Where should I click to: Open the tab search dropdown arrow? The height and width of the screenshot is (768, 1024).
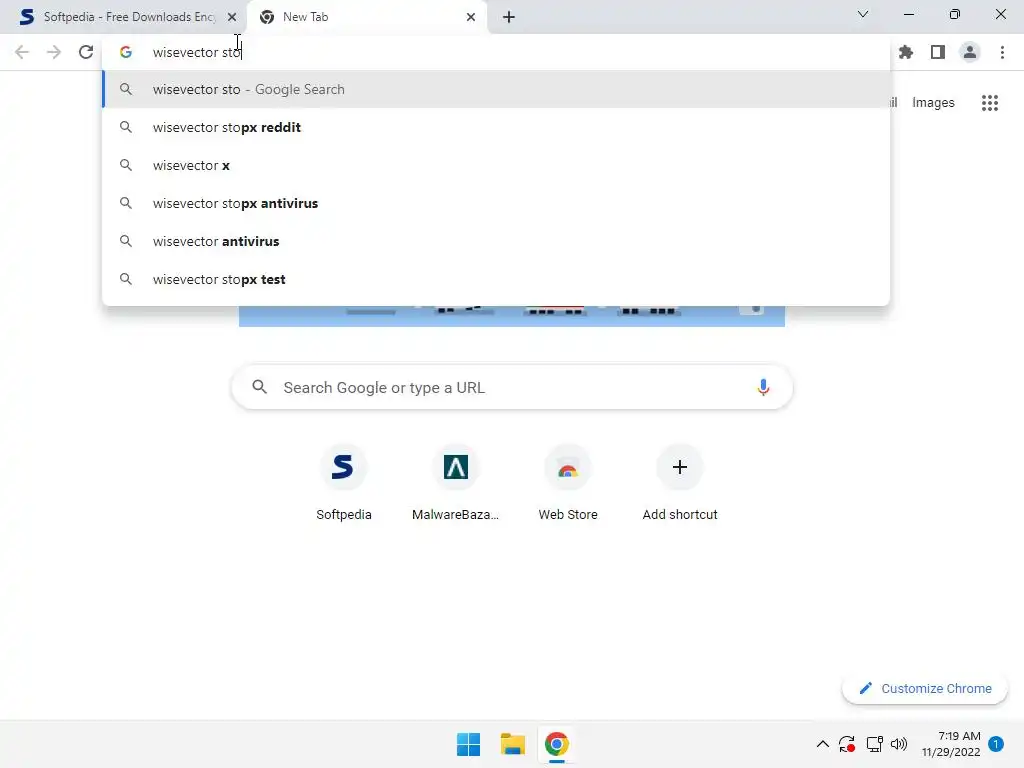(863, 14)
